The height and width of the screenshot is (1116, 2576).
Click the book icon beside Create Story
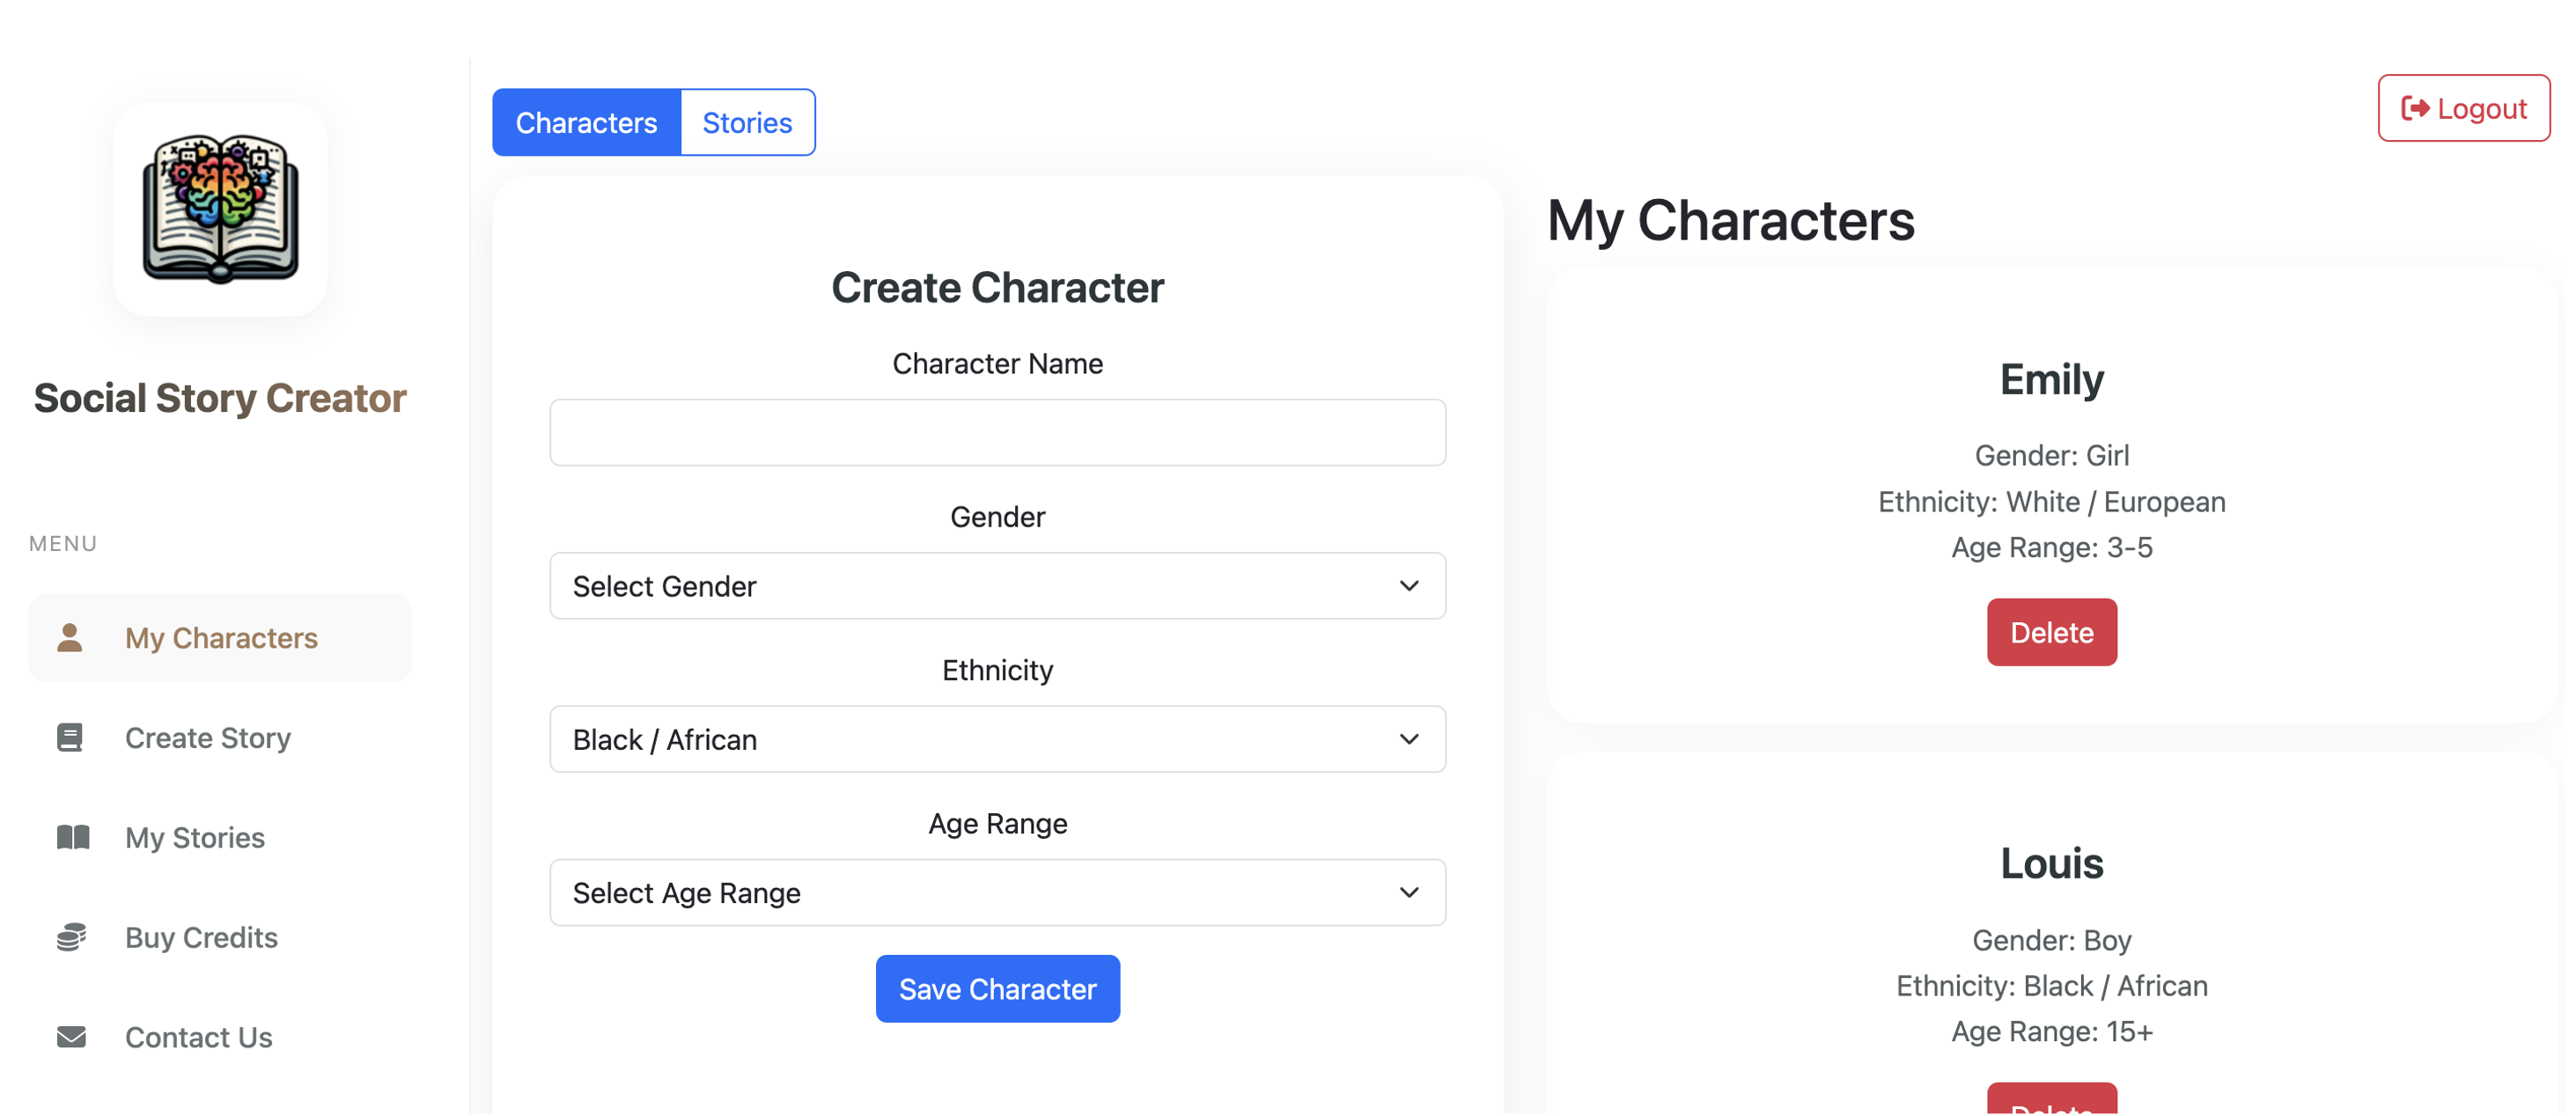pos(70,738)
